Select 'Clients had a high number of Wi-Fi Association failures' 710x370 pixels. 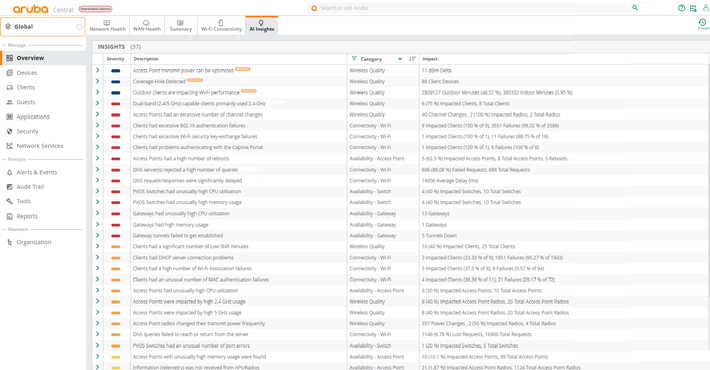tap(192, 268)
